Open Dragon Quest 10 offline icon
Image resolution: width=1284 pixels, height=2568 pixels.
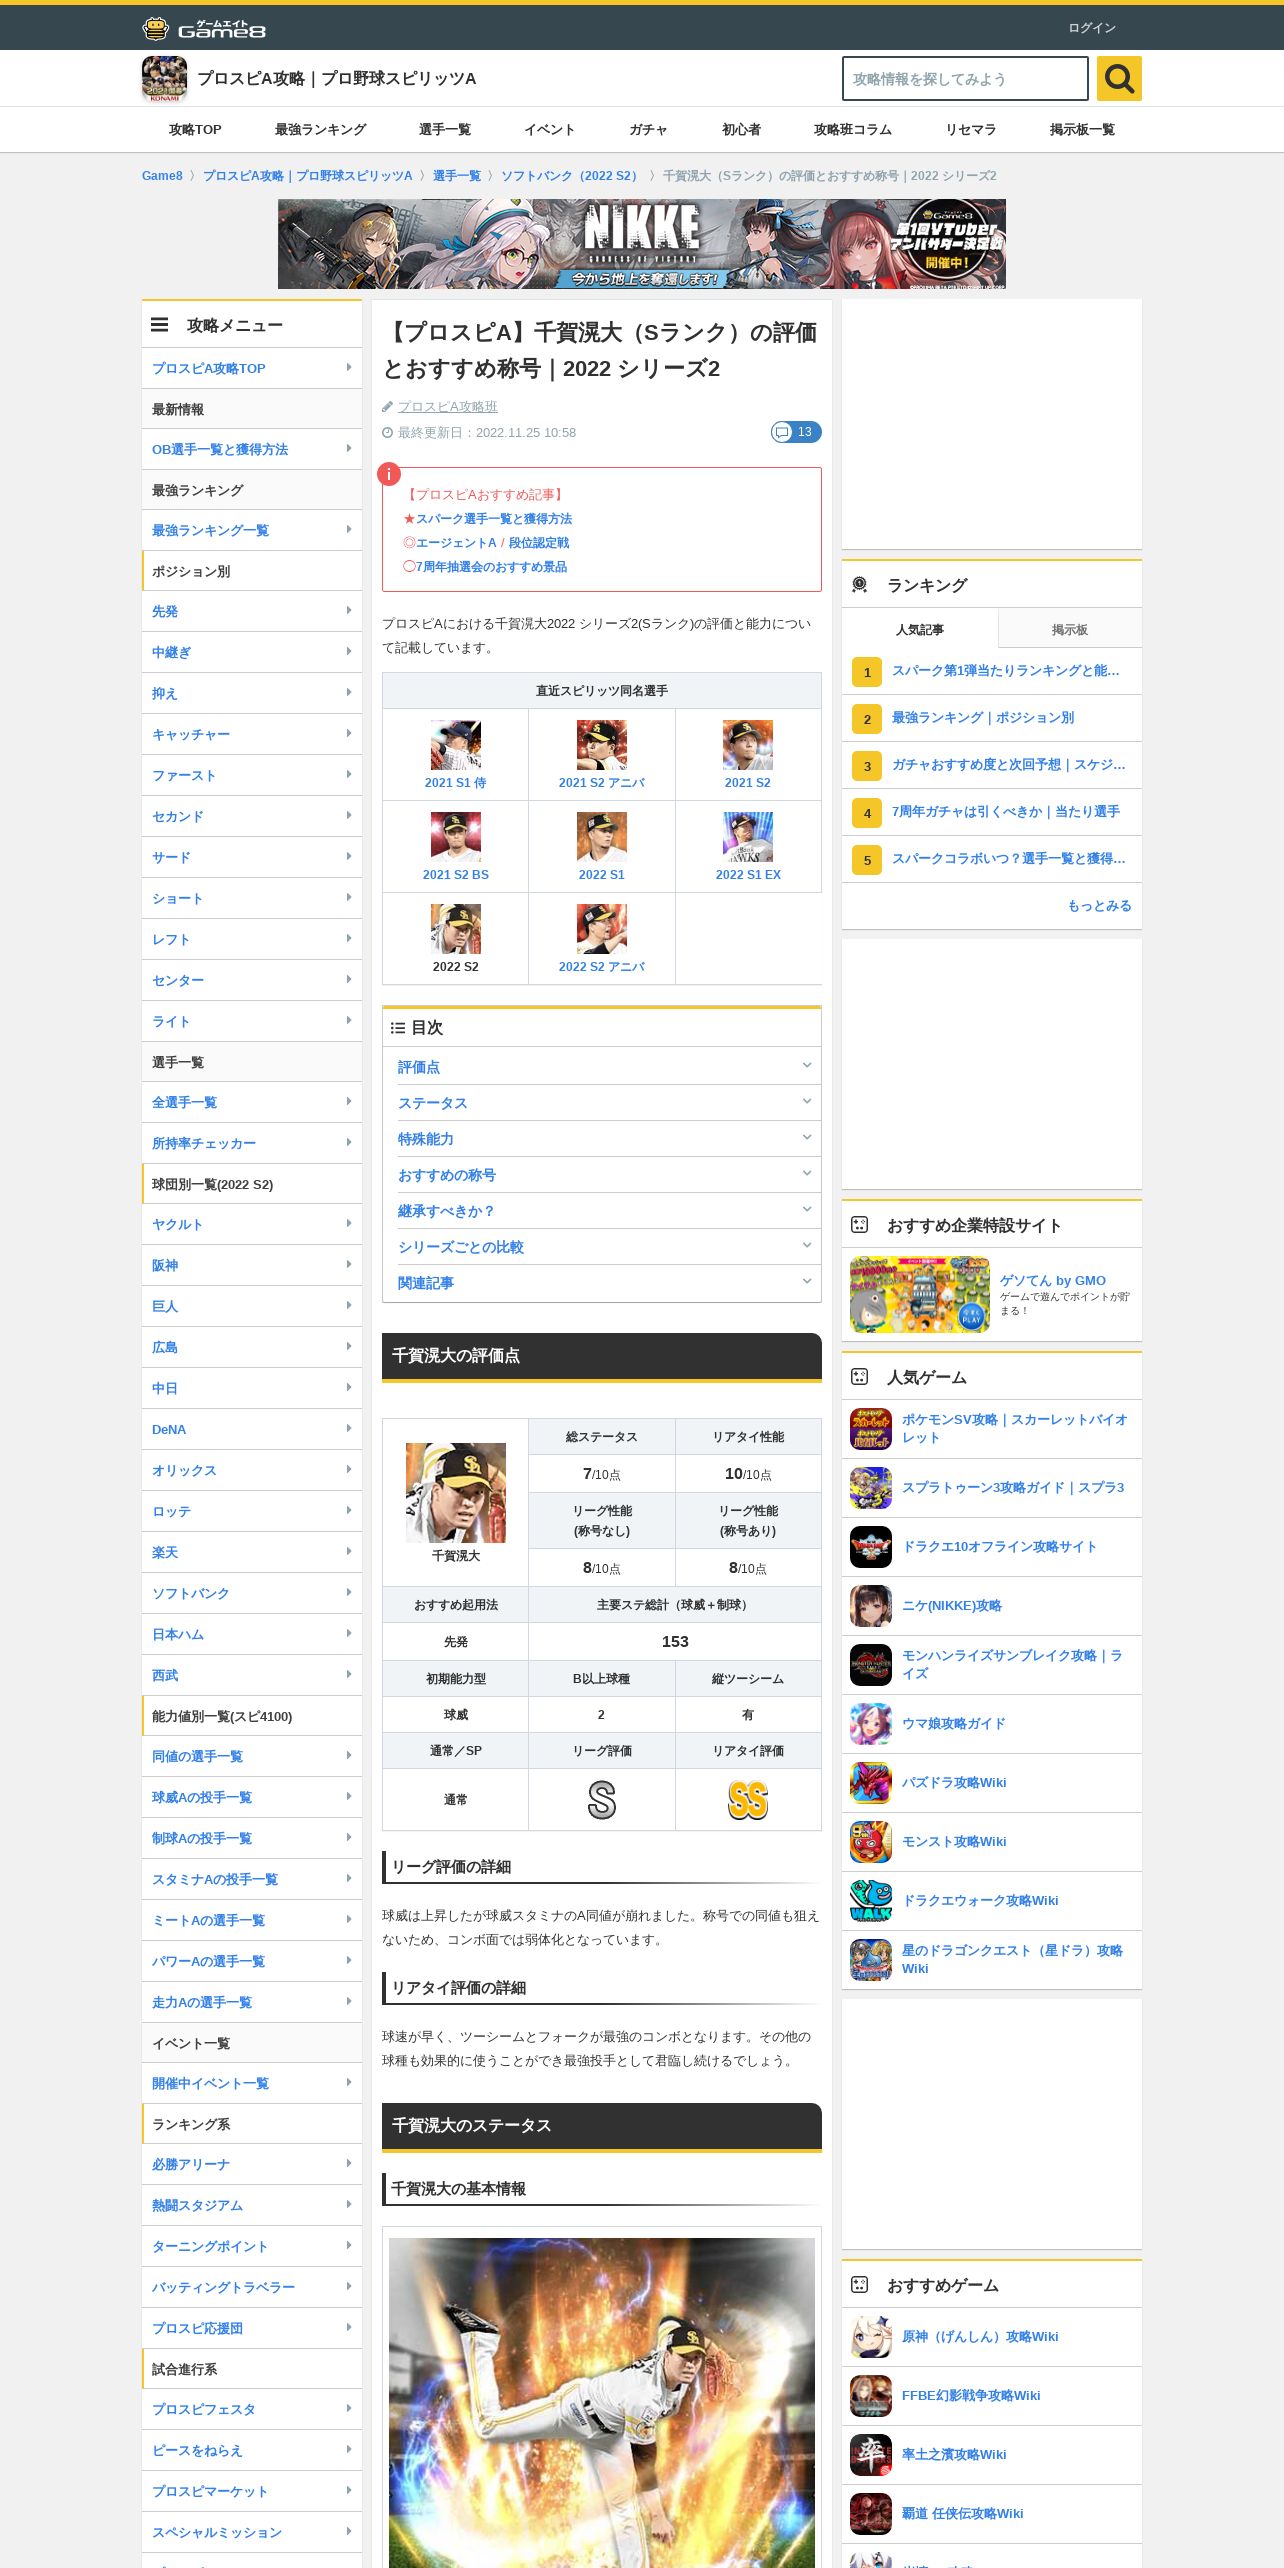coord(871,1547)
